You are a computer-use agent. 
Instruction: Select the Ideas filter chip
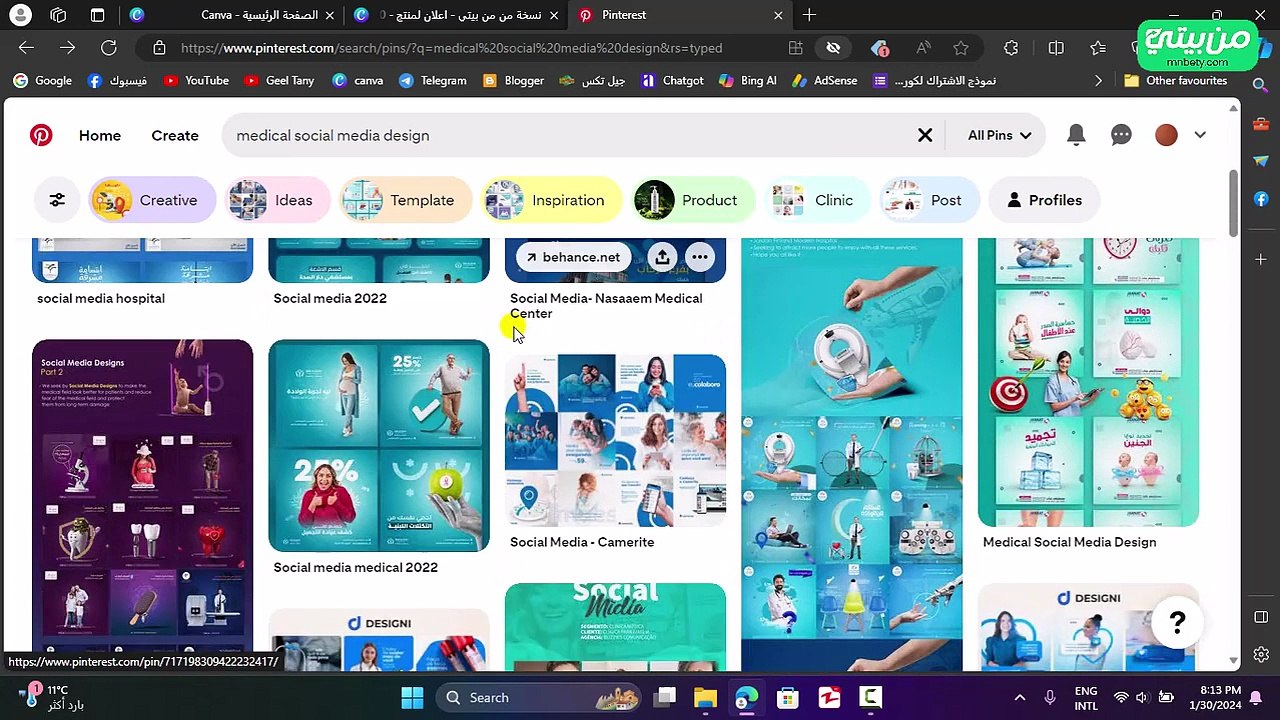[x=276, y=200]
